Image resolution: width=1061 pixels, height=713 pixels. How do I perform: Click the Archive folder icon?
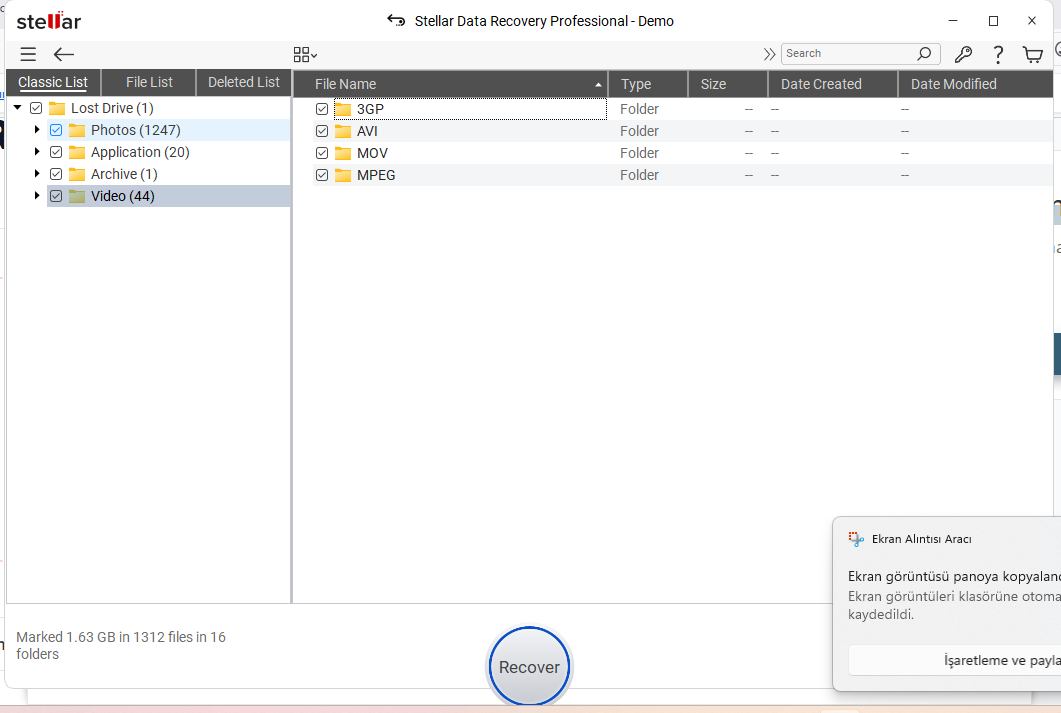(77, 174)
